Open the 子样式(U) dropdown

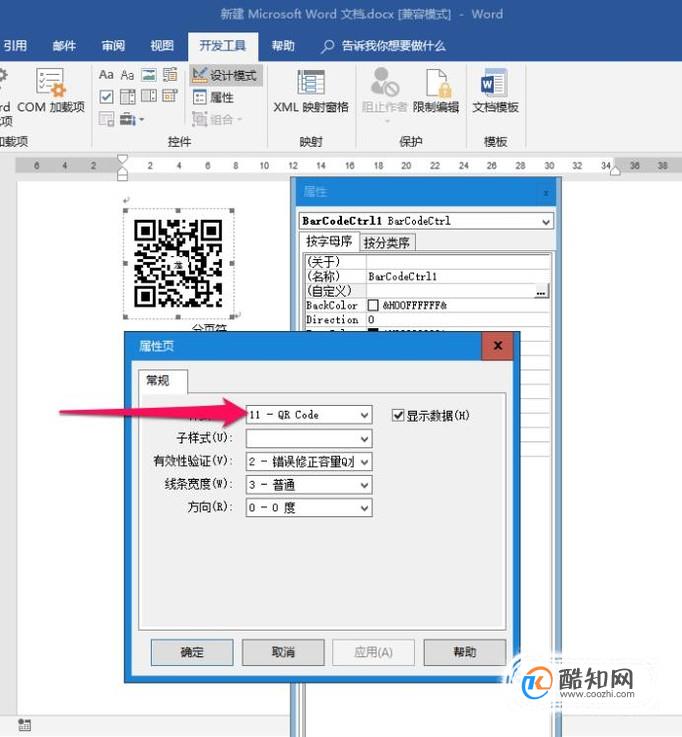(x=309, y=439)
